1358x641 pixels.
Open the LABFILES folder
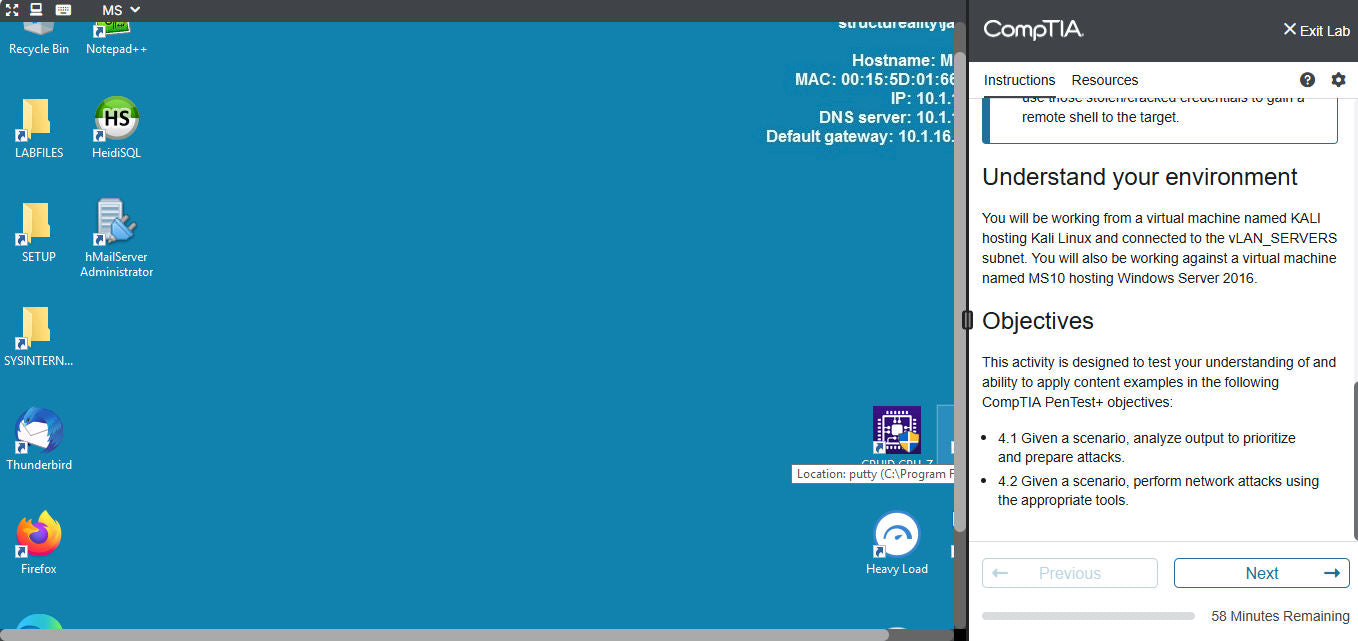(38, 120)
